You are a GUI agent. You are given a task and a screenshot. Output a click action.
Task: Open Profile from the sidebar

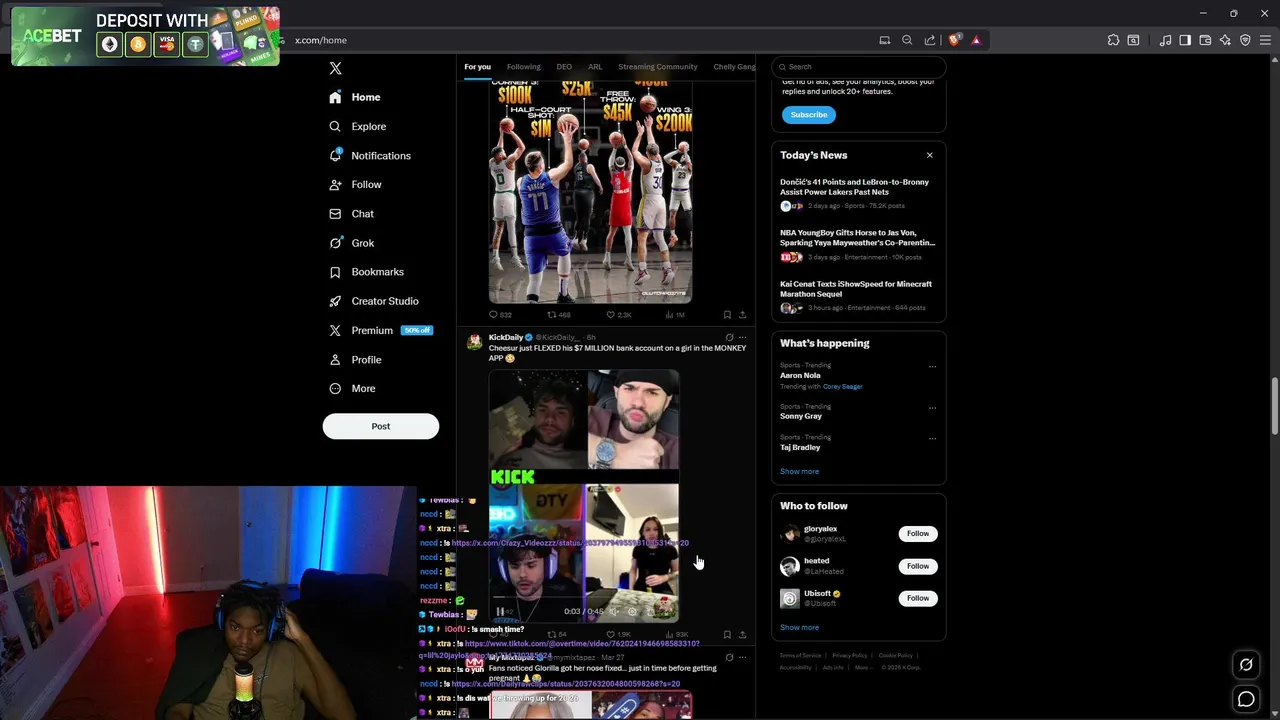pos(355,359)
